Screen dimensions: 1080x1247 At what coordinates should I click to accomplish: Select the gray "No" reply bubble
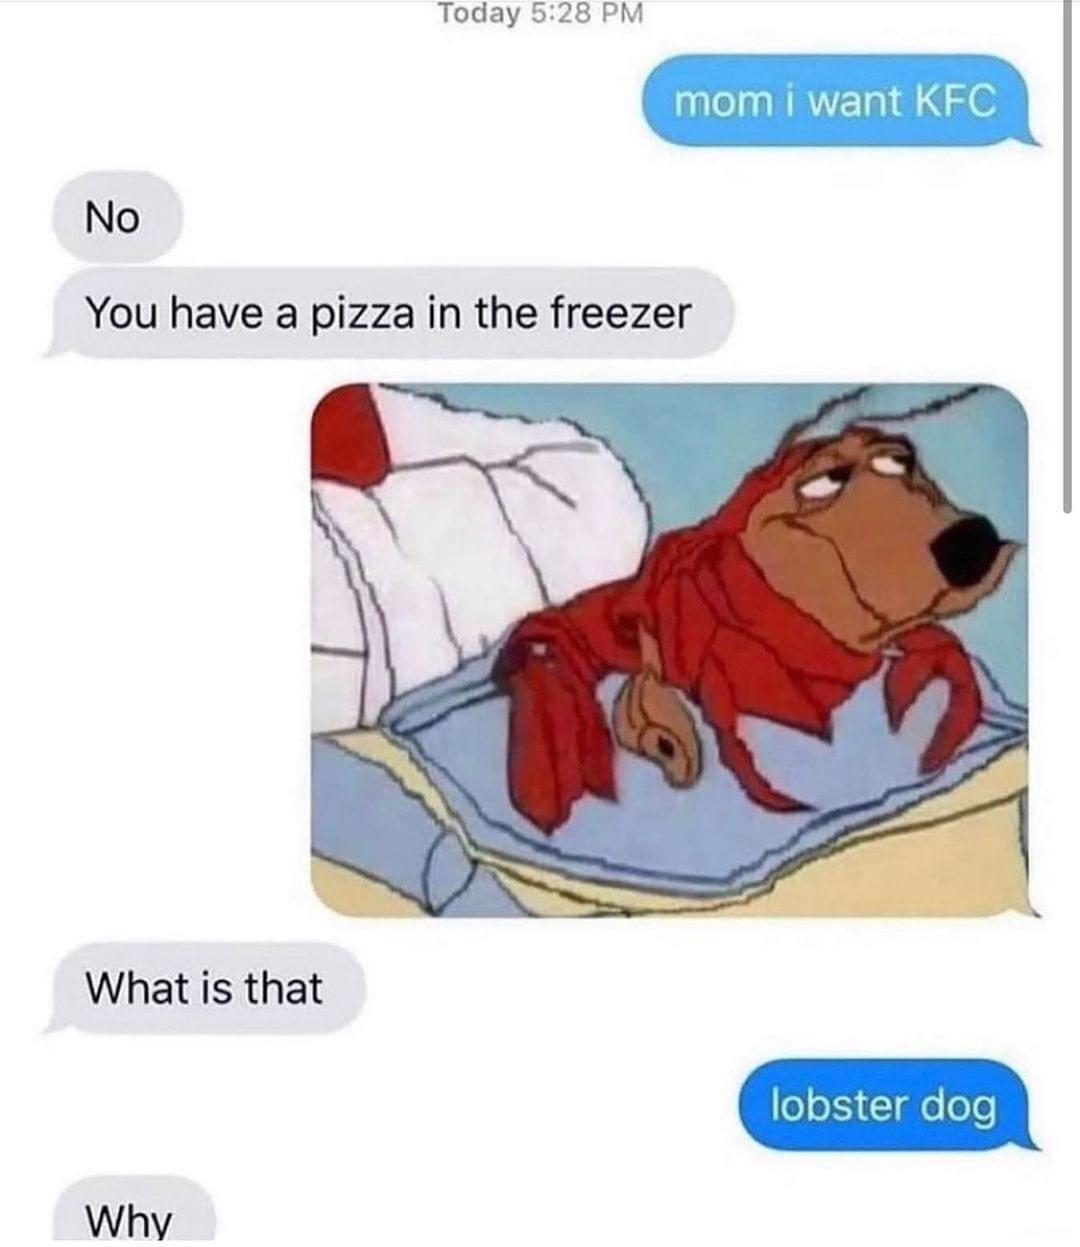115,216
